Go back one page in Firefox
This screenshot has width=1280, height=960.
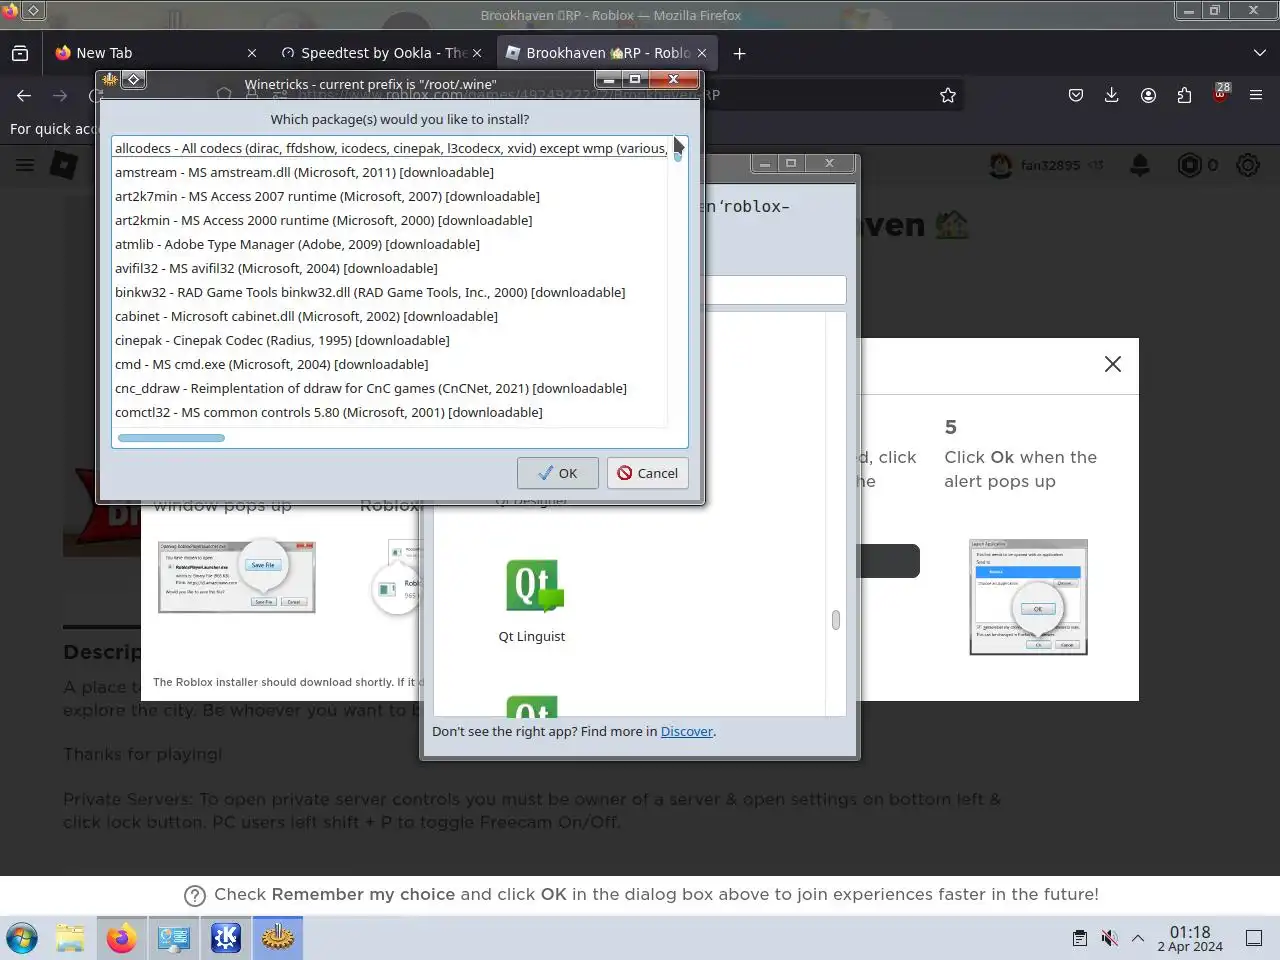tap(24, 95)
